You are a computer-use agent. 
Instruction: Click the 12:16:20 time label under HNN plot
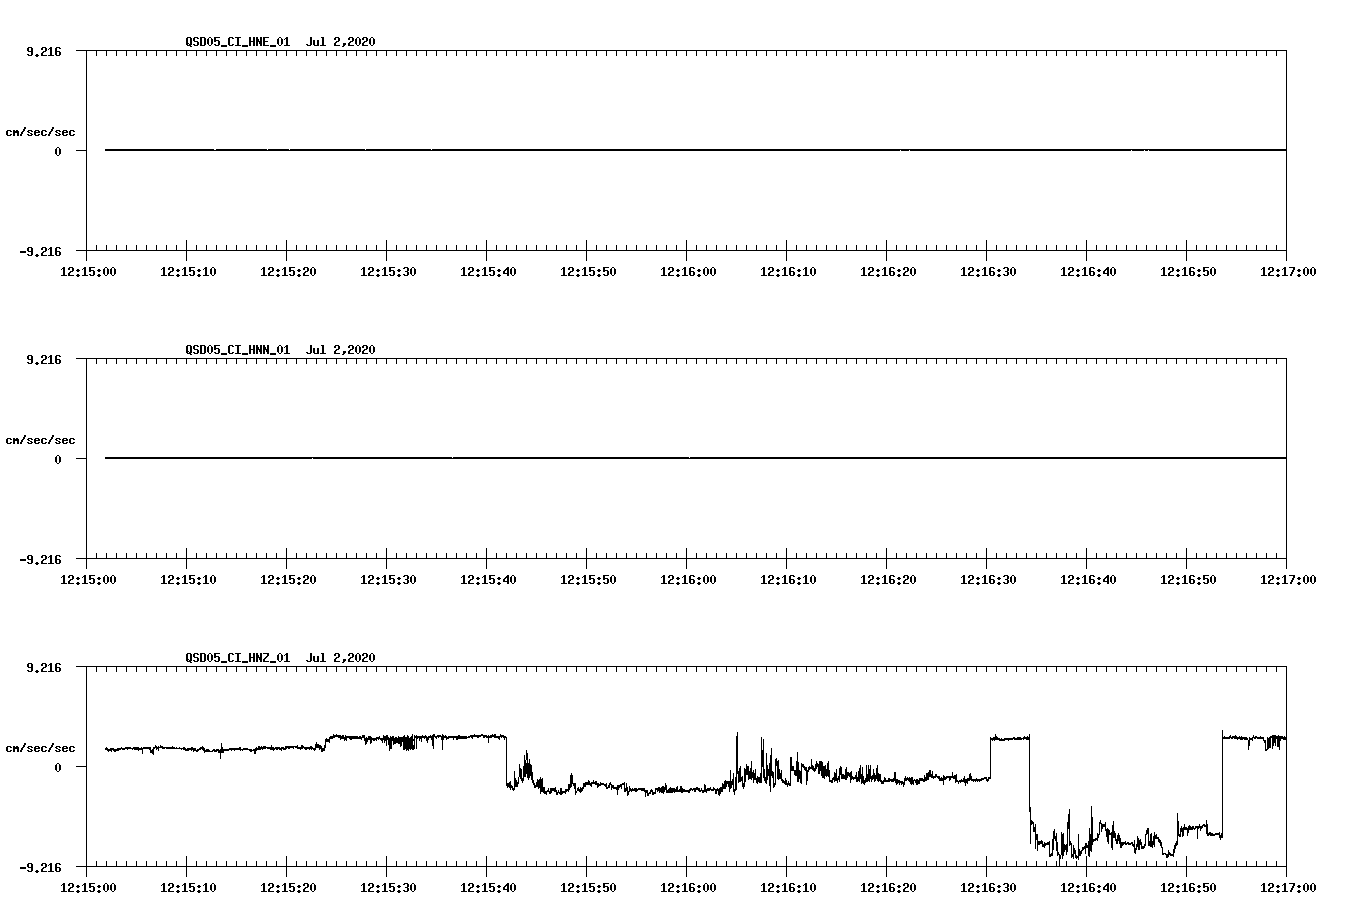coord(888,579)
